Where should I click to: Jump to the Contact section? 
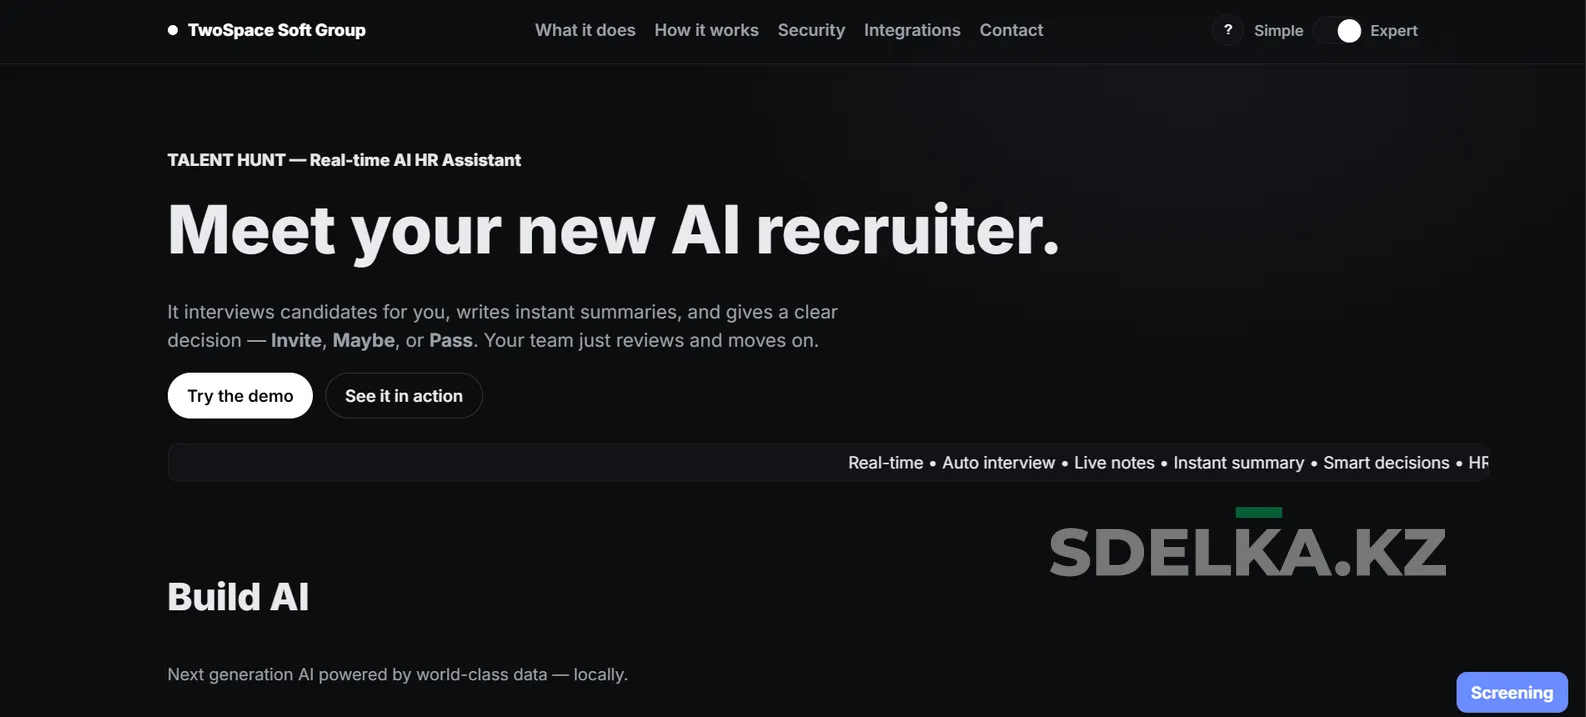click(1011, 30)
